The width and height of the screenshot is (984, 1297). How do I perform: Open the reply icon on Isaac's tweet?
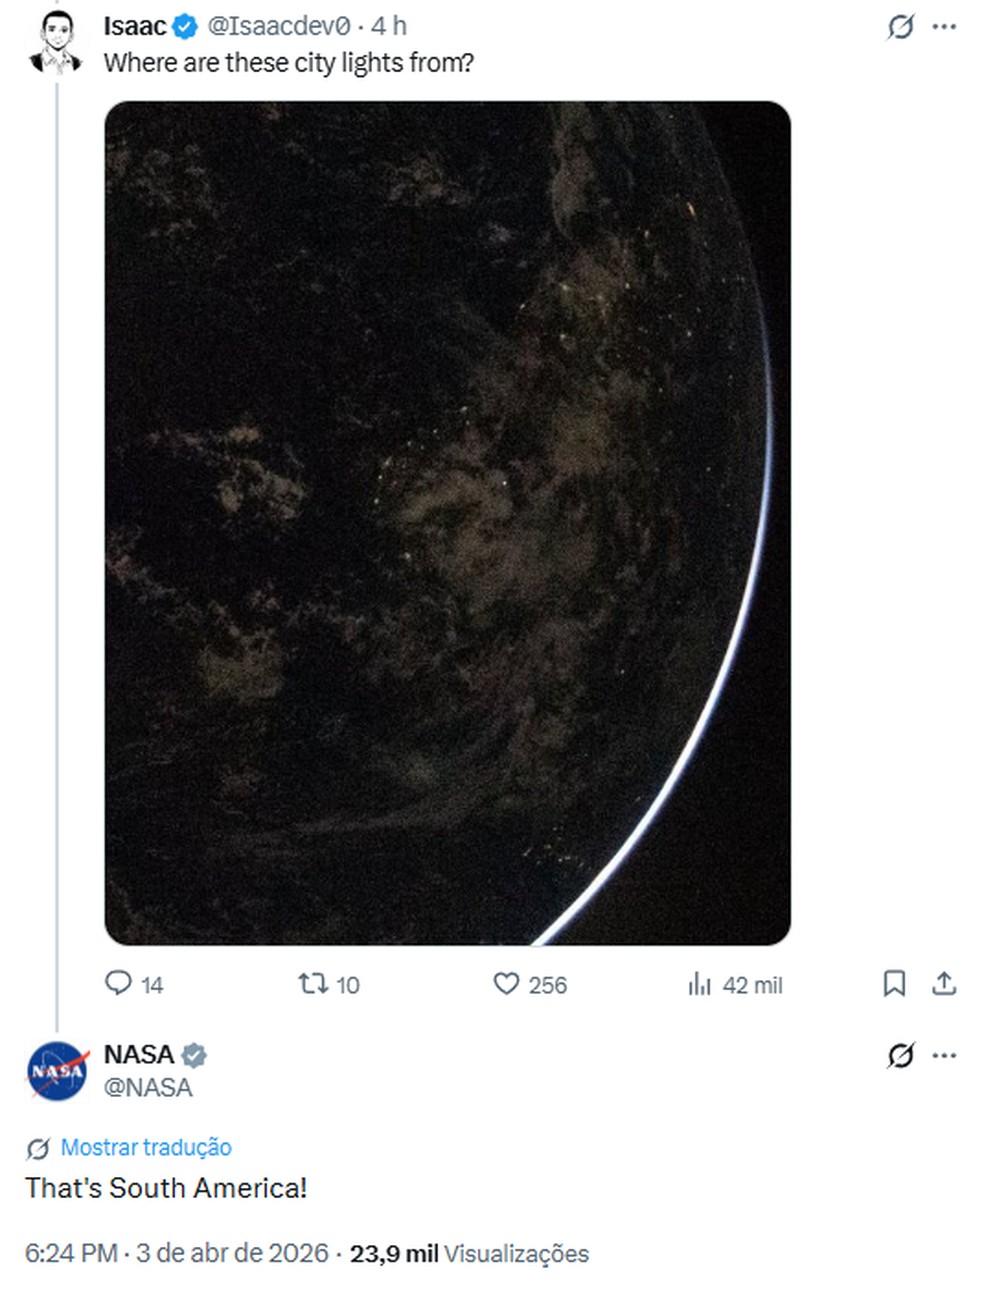point(117,984)
